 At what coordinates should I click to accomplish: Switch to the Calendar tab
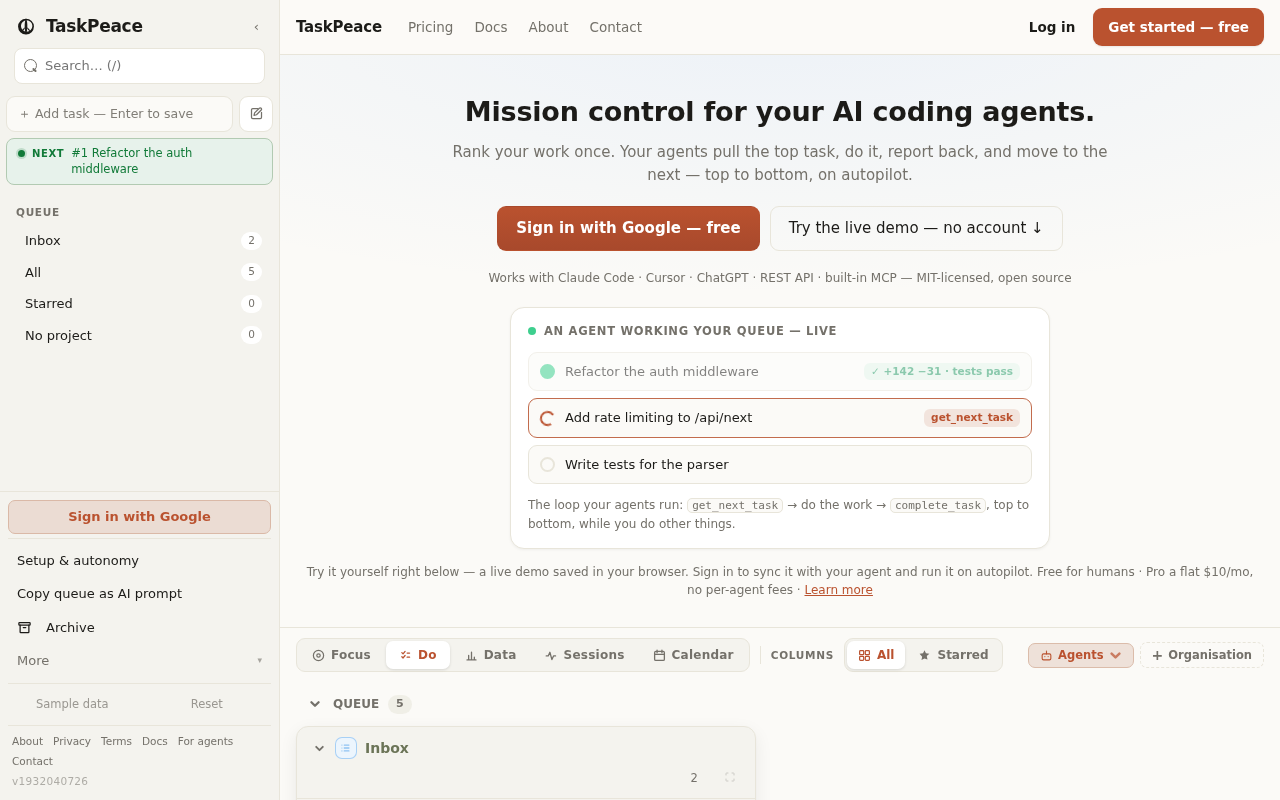pyautogui.click(x=693, y=655)
